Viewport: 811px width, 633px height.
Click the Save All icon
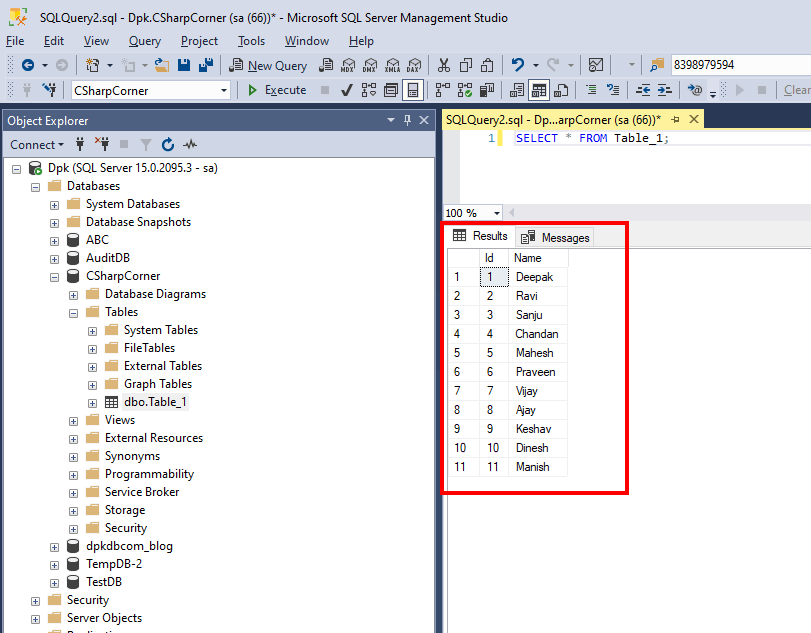coord(206,65)
